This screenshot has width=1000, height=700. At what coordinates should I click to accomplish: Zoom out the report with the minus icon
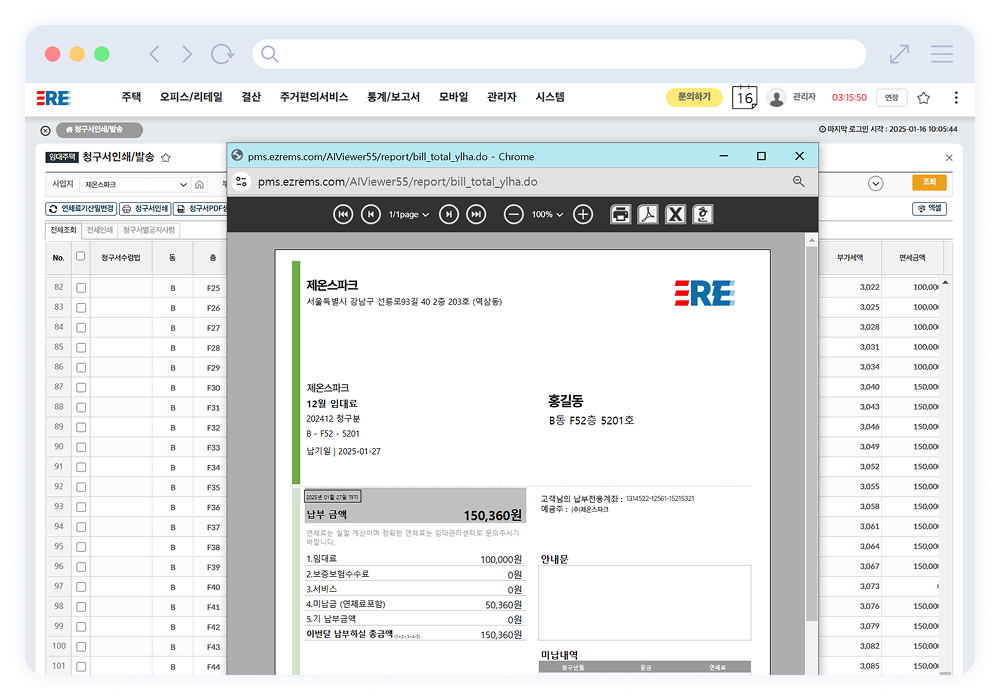pyautogui.click(x=513, y=214)
